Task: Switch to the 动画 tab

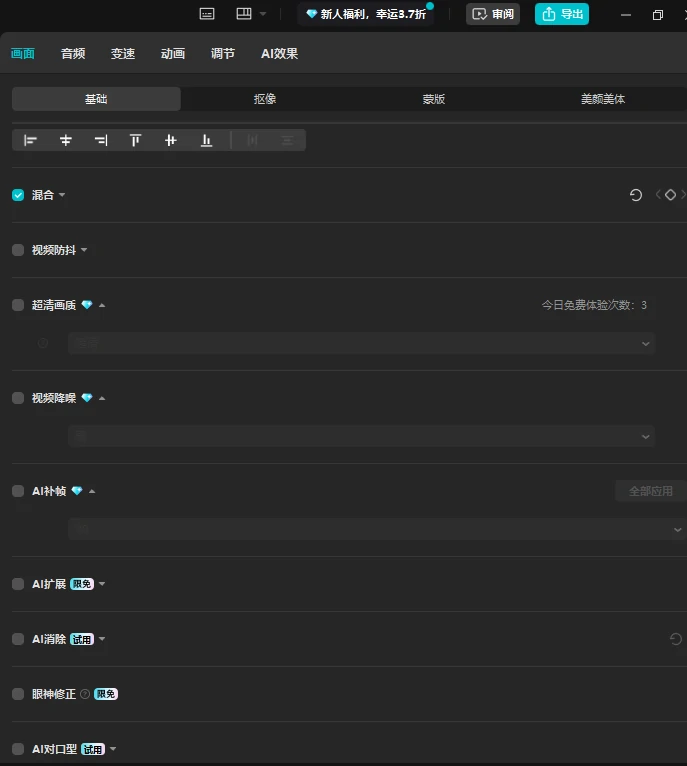Action: pos(173,53)
